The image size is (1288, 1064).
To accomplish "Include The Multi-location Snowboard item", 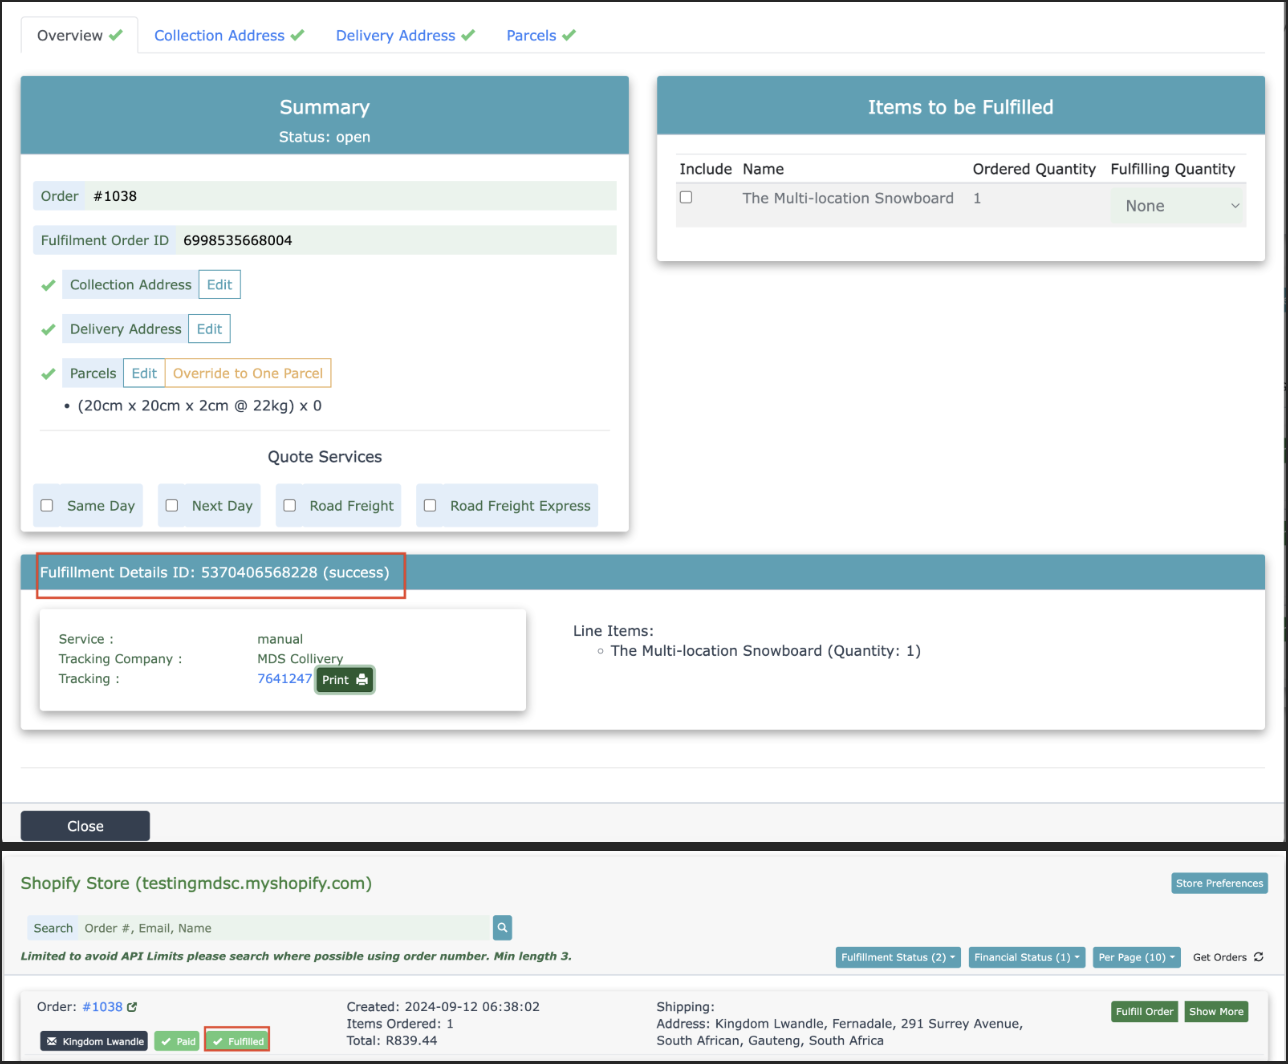I will coord(686,197).
